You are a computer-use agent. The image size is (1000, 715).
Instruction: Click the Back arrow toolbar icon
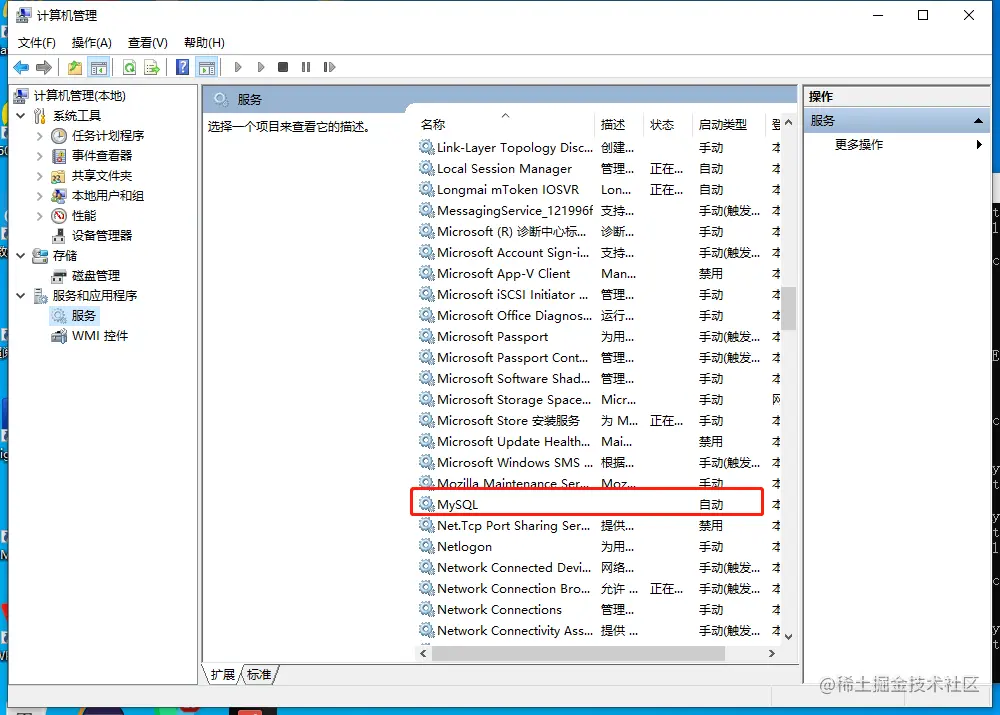tap(21, 67)
